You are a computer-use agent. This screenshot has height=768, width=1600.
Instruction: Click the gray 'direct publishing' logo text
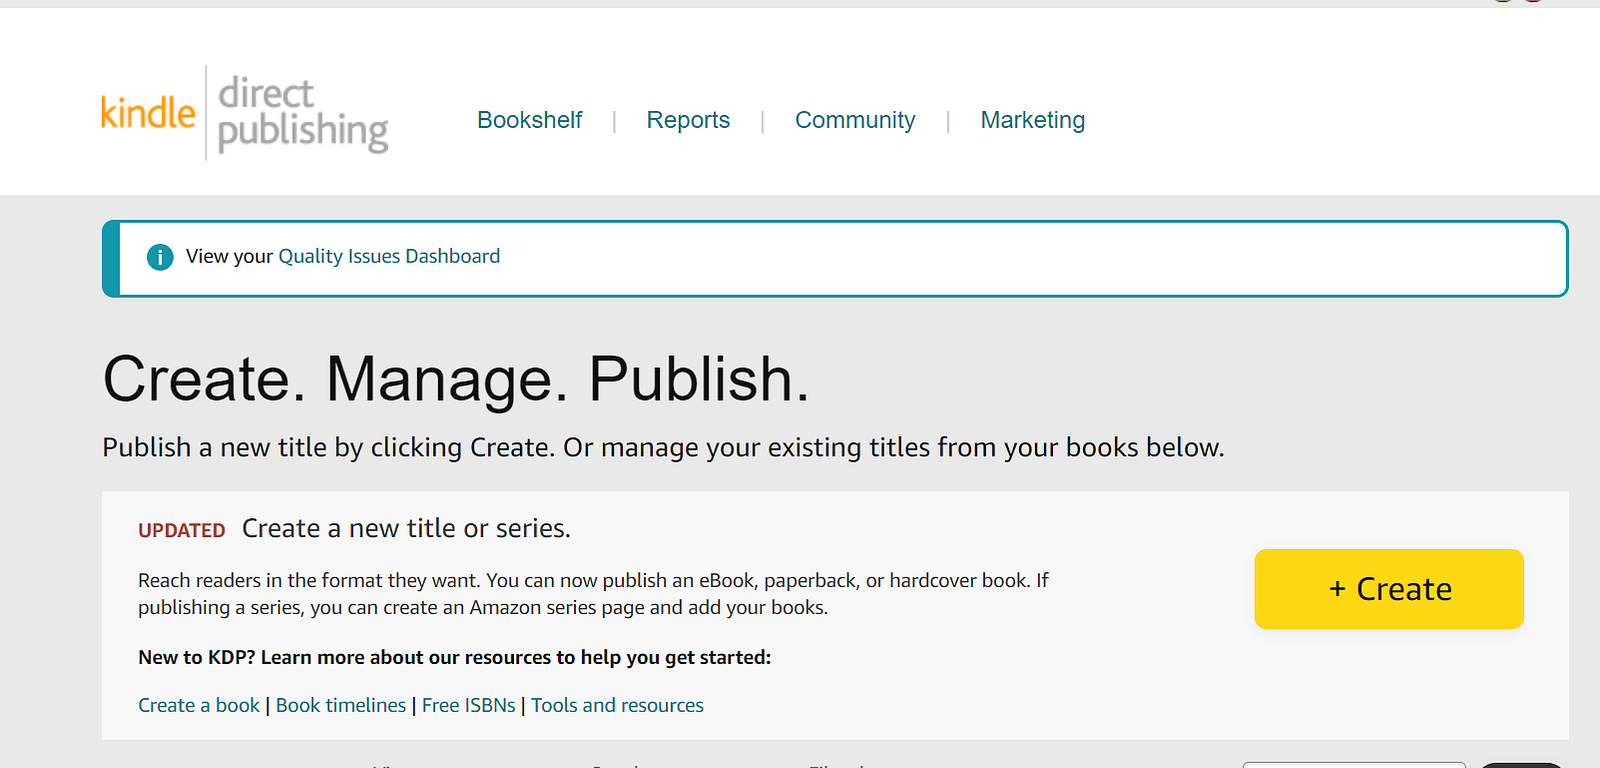302,113
